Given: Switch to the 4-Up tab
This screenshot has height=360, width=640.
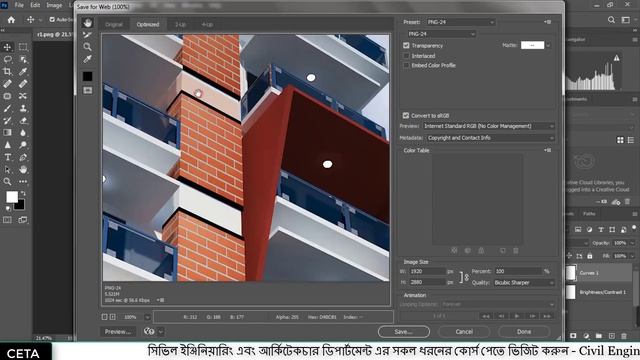Looking at the screenshot, I should pyautogui.click(x=207, y=24).
